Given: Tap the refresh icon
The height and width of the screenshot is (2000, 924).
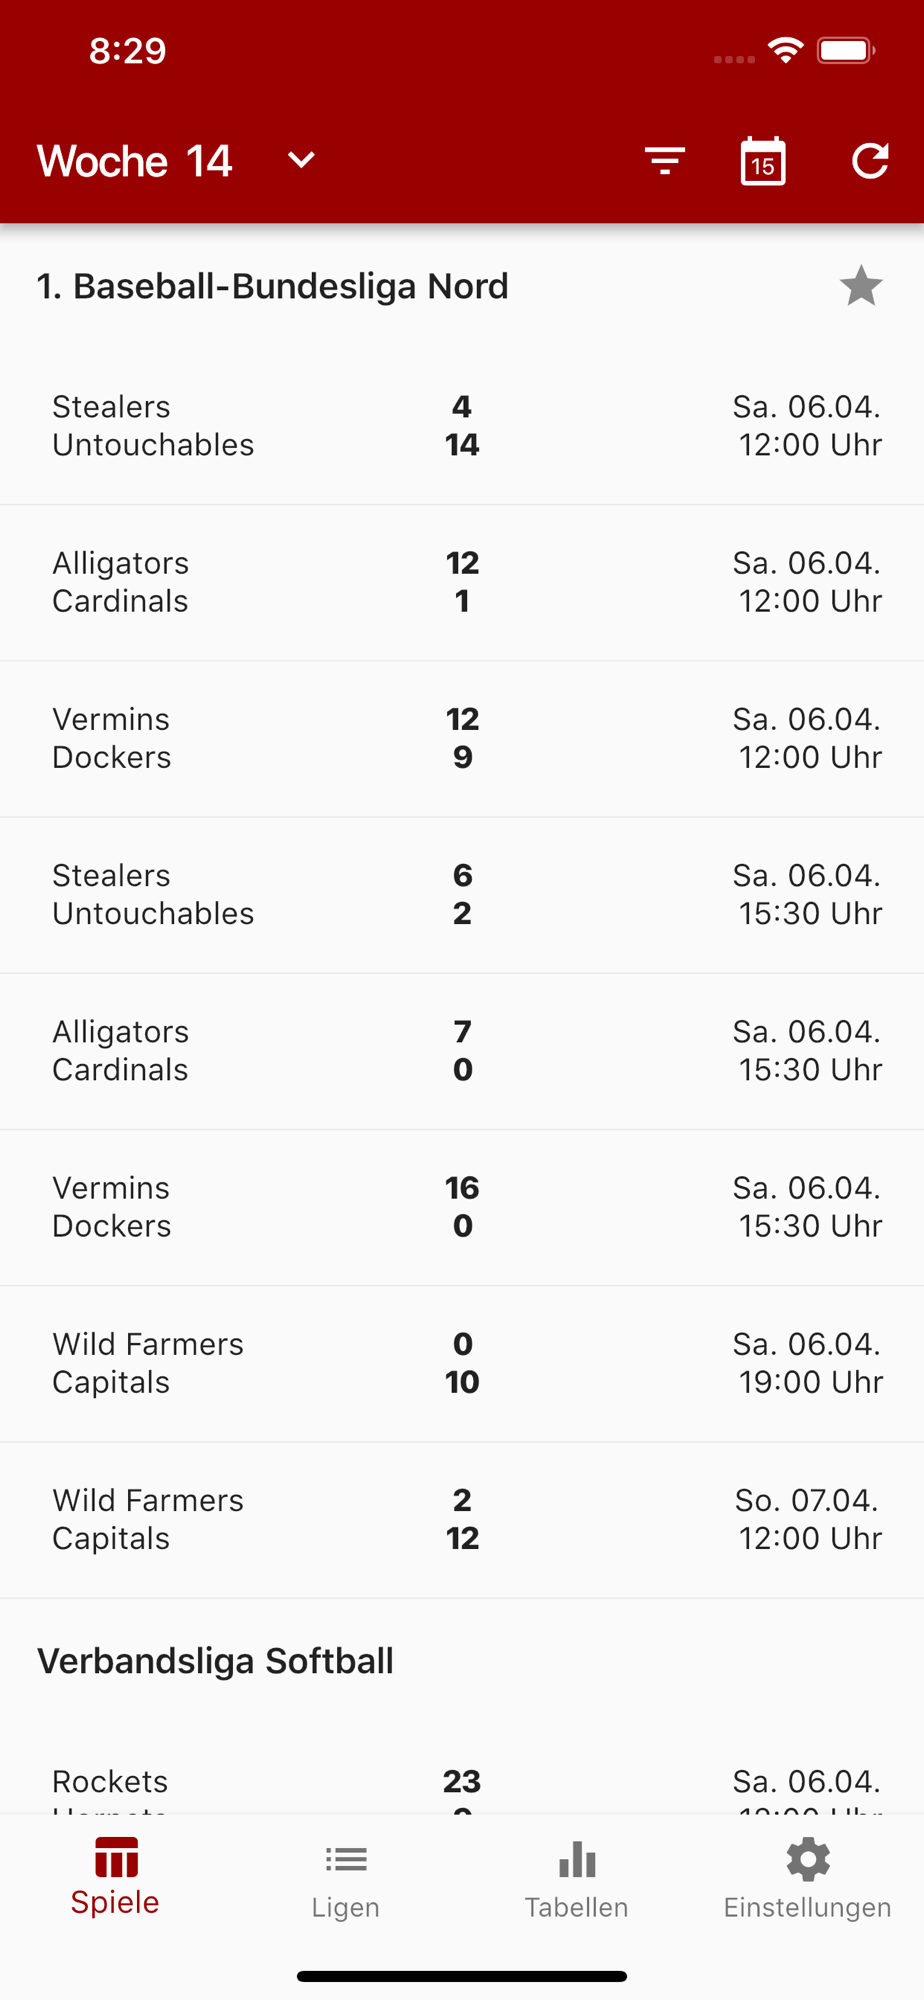Looking at the screenshot, I should tap(870, 161).
